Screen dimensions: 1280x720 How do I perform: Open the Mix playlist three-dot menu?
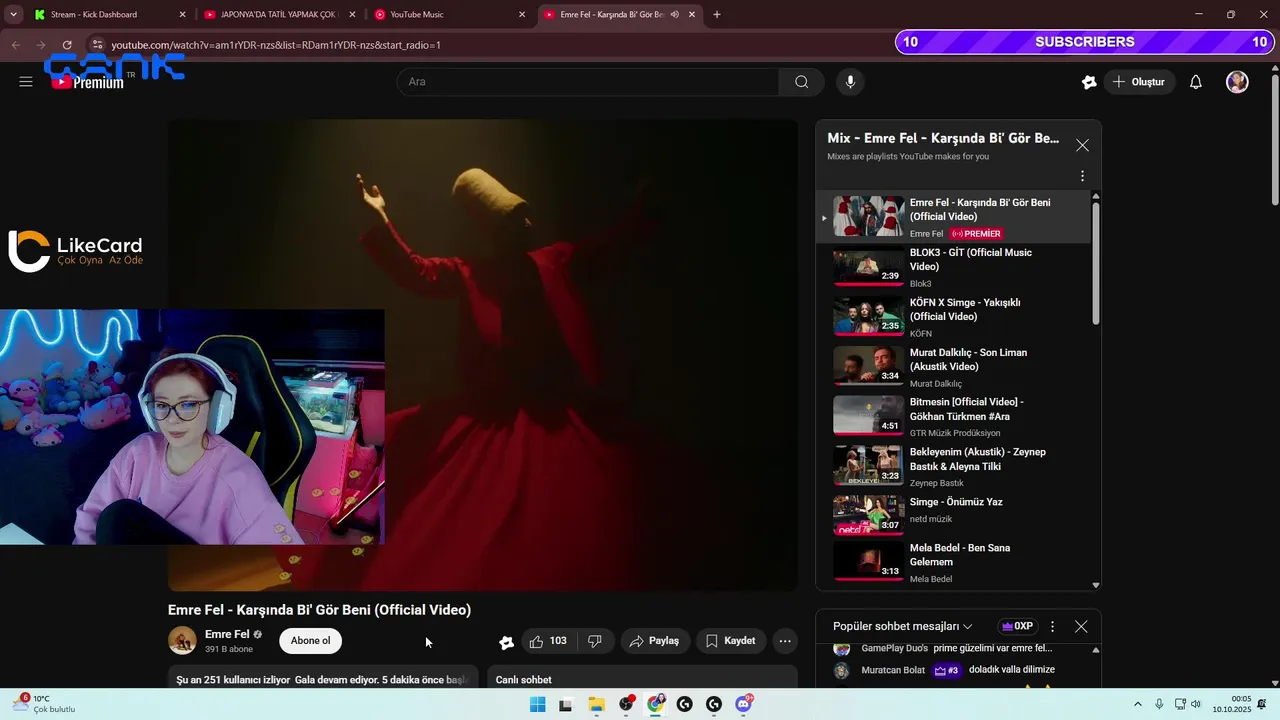(x=1082, y=176)
